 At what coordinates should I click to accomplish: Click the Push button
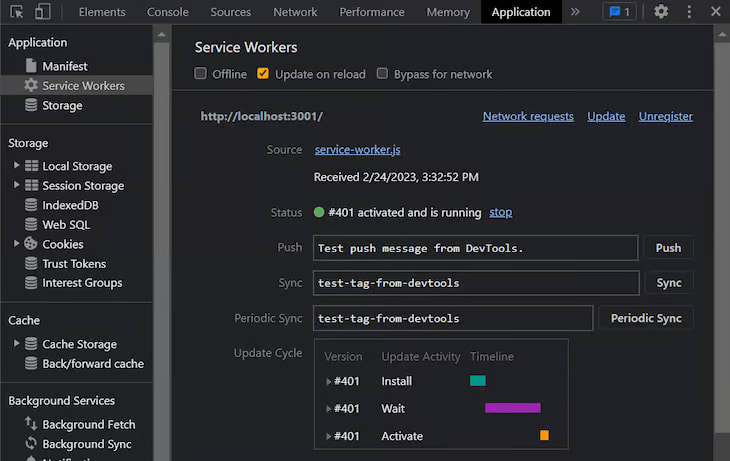pos(668,248)
